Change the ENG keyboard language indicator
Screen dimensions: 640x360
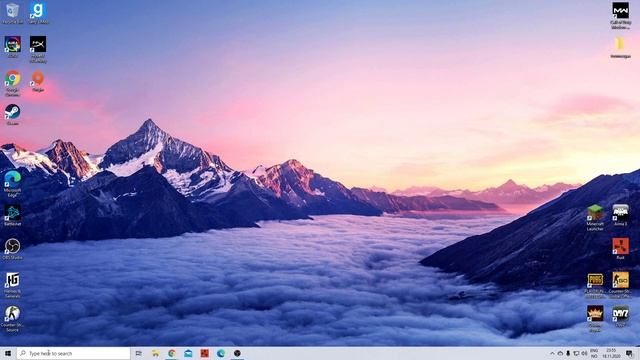594,353
